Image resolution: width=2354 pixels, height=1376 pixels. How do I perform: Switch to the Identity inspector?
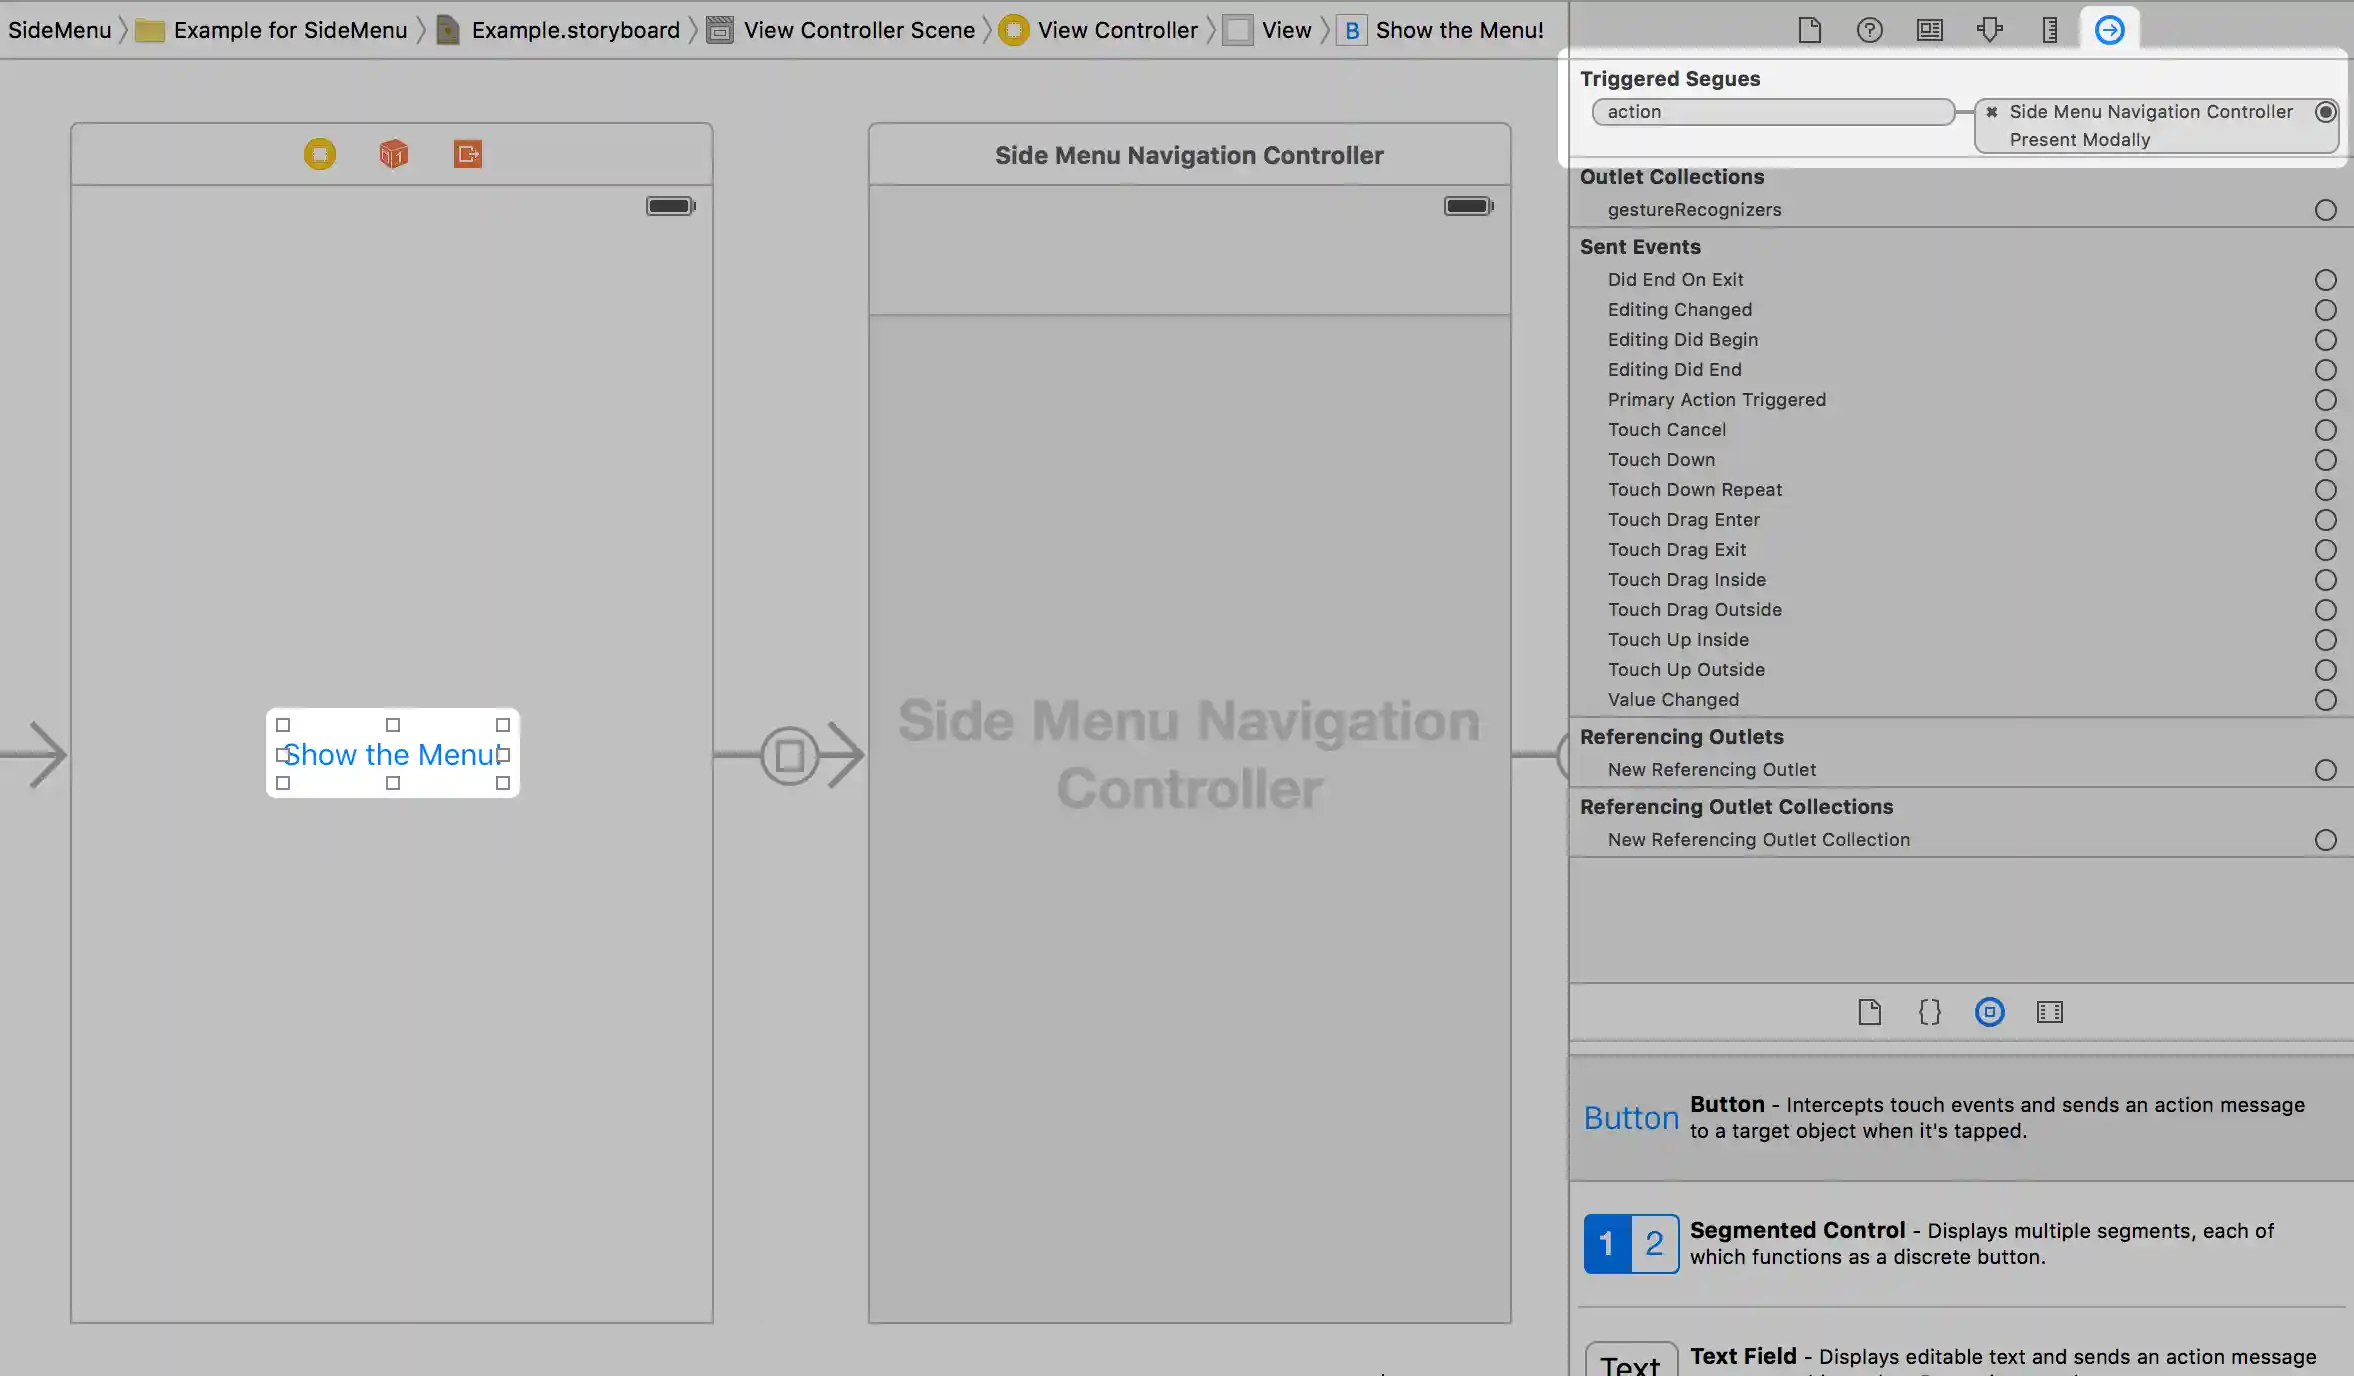point(1929,30)
